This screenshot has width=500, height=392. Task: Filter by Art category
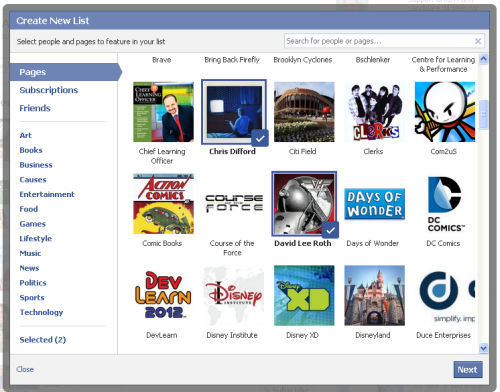26,135
